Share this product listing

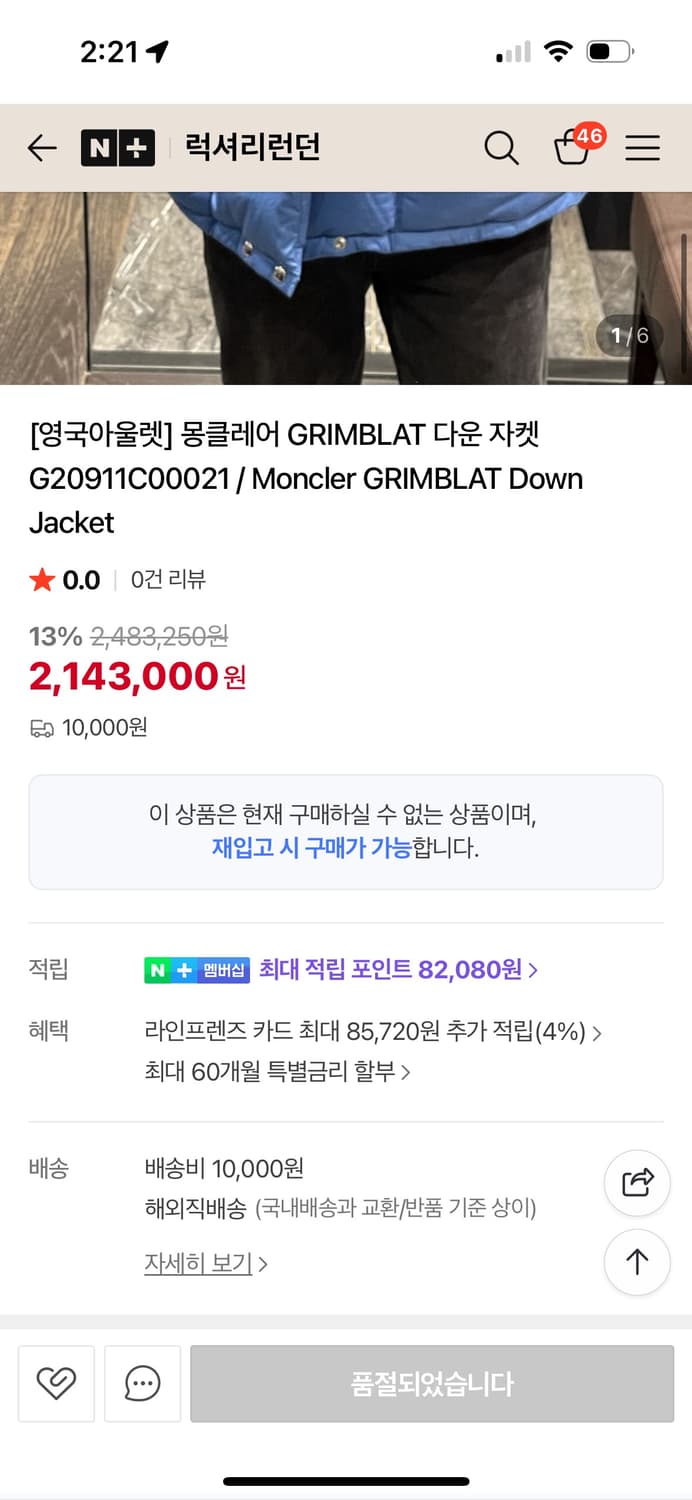tap(637, 1182)
